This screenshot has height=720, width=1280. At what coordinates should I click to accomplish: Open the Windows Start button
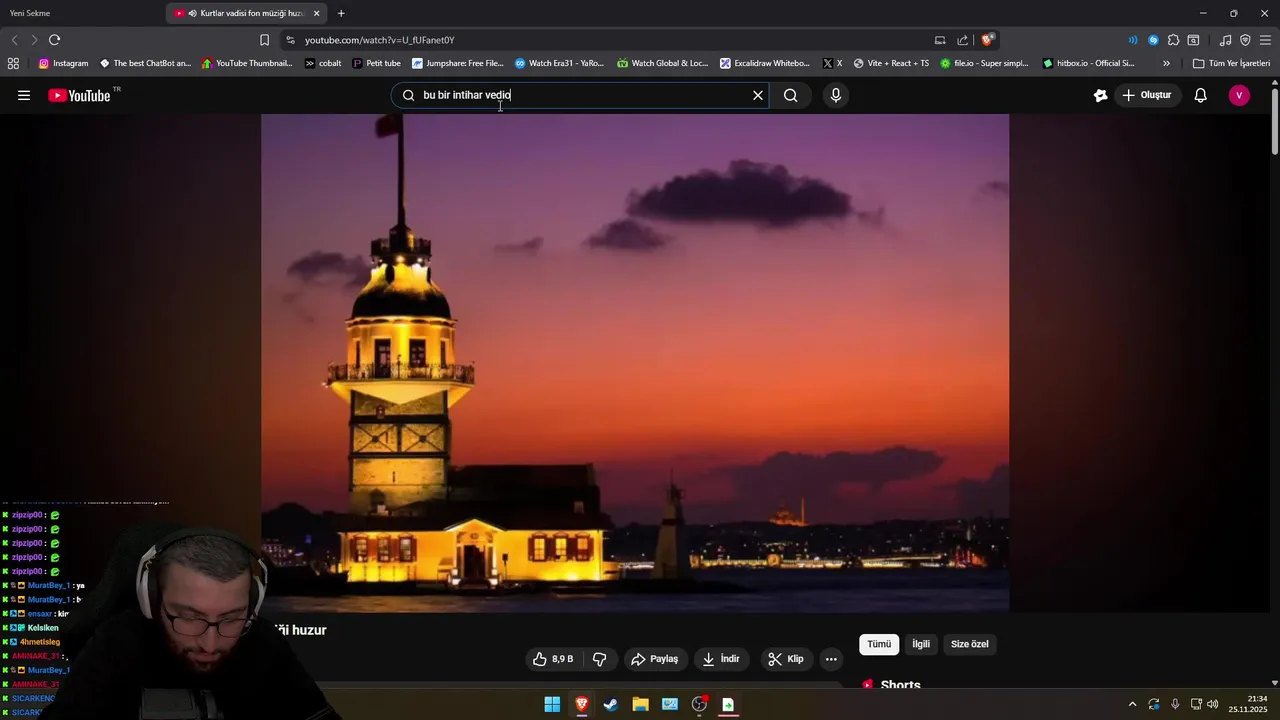tap(552, 704)
